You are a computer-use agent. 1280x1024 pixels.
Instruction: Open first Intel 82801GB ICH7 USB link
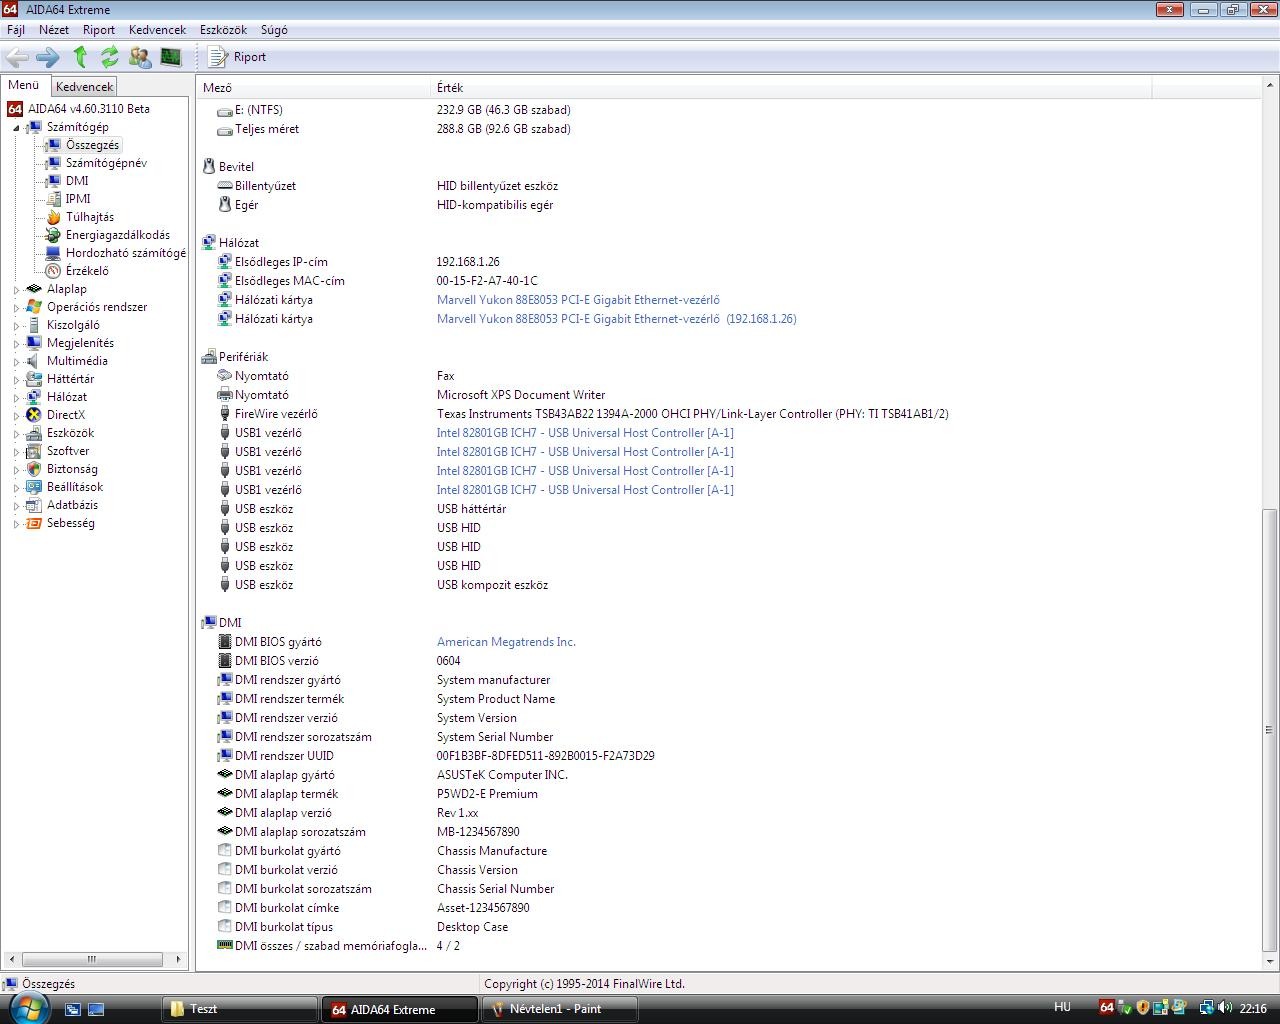click(x=585, y=433)
